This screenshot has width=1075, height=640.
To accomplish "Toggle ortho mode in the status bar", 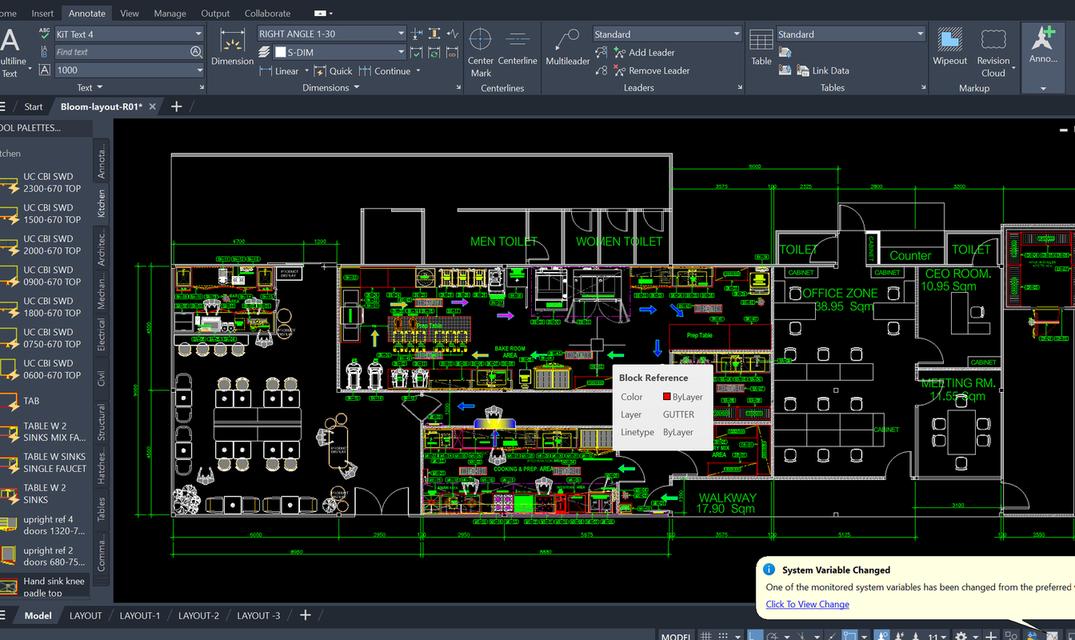I will [x=755, y=633].
